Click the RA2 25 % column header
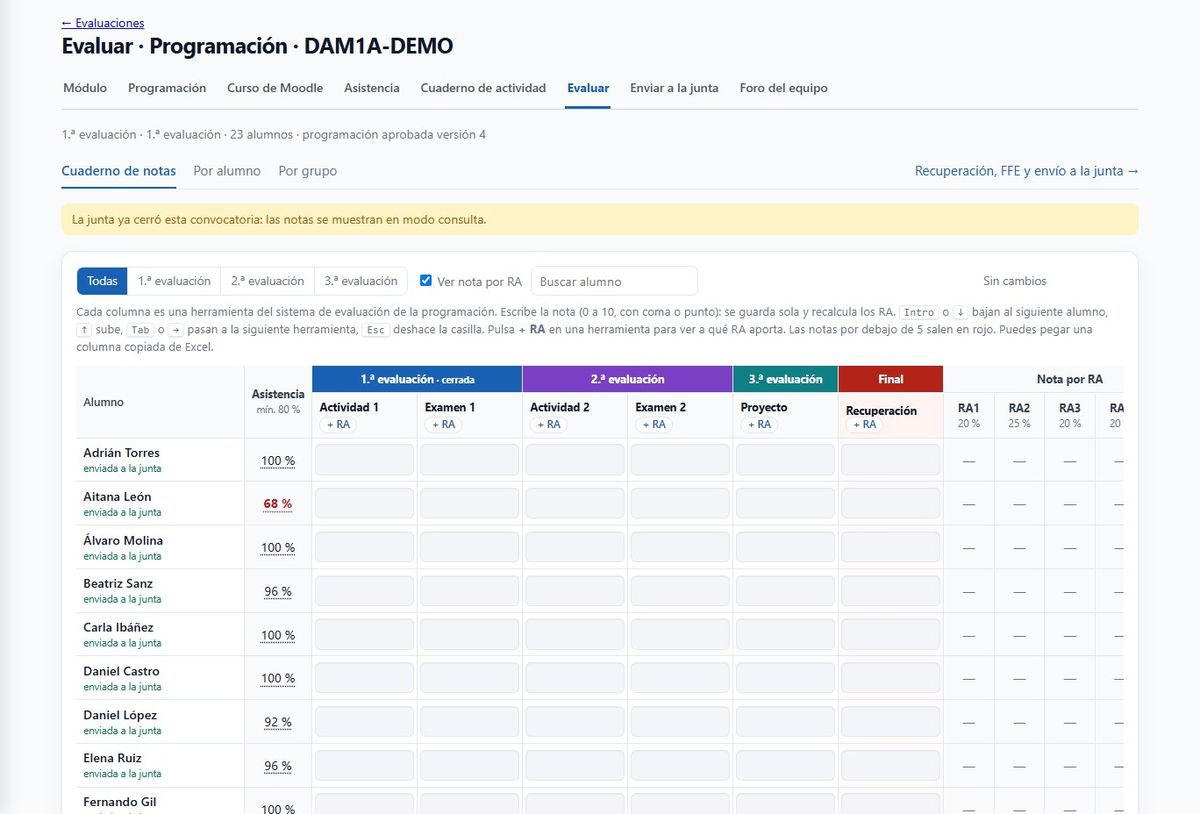This screenshot has height=814, width=1200. pos(1019,415)
